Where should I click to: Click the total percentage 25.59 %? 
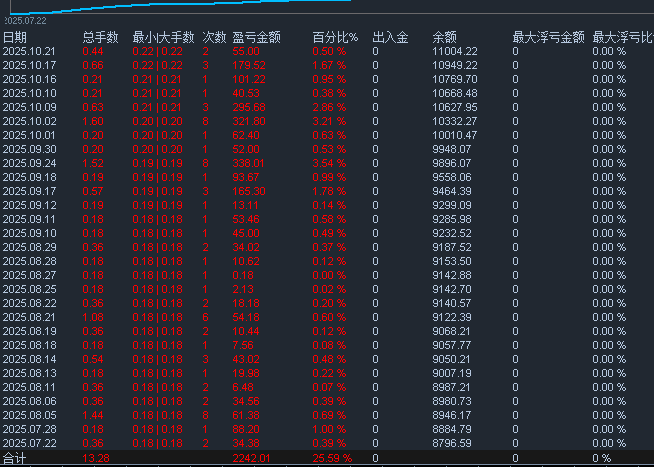(331, 458)
